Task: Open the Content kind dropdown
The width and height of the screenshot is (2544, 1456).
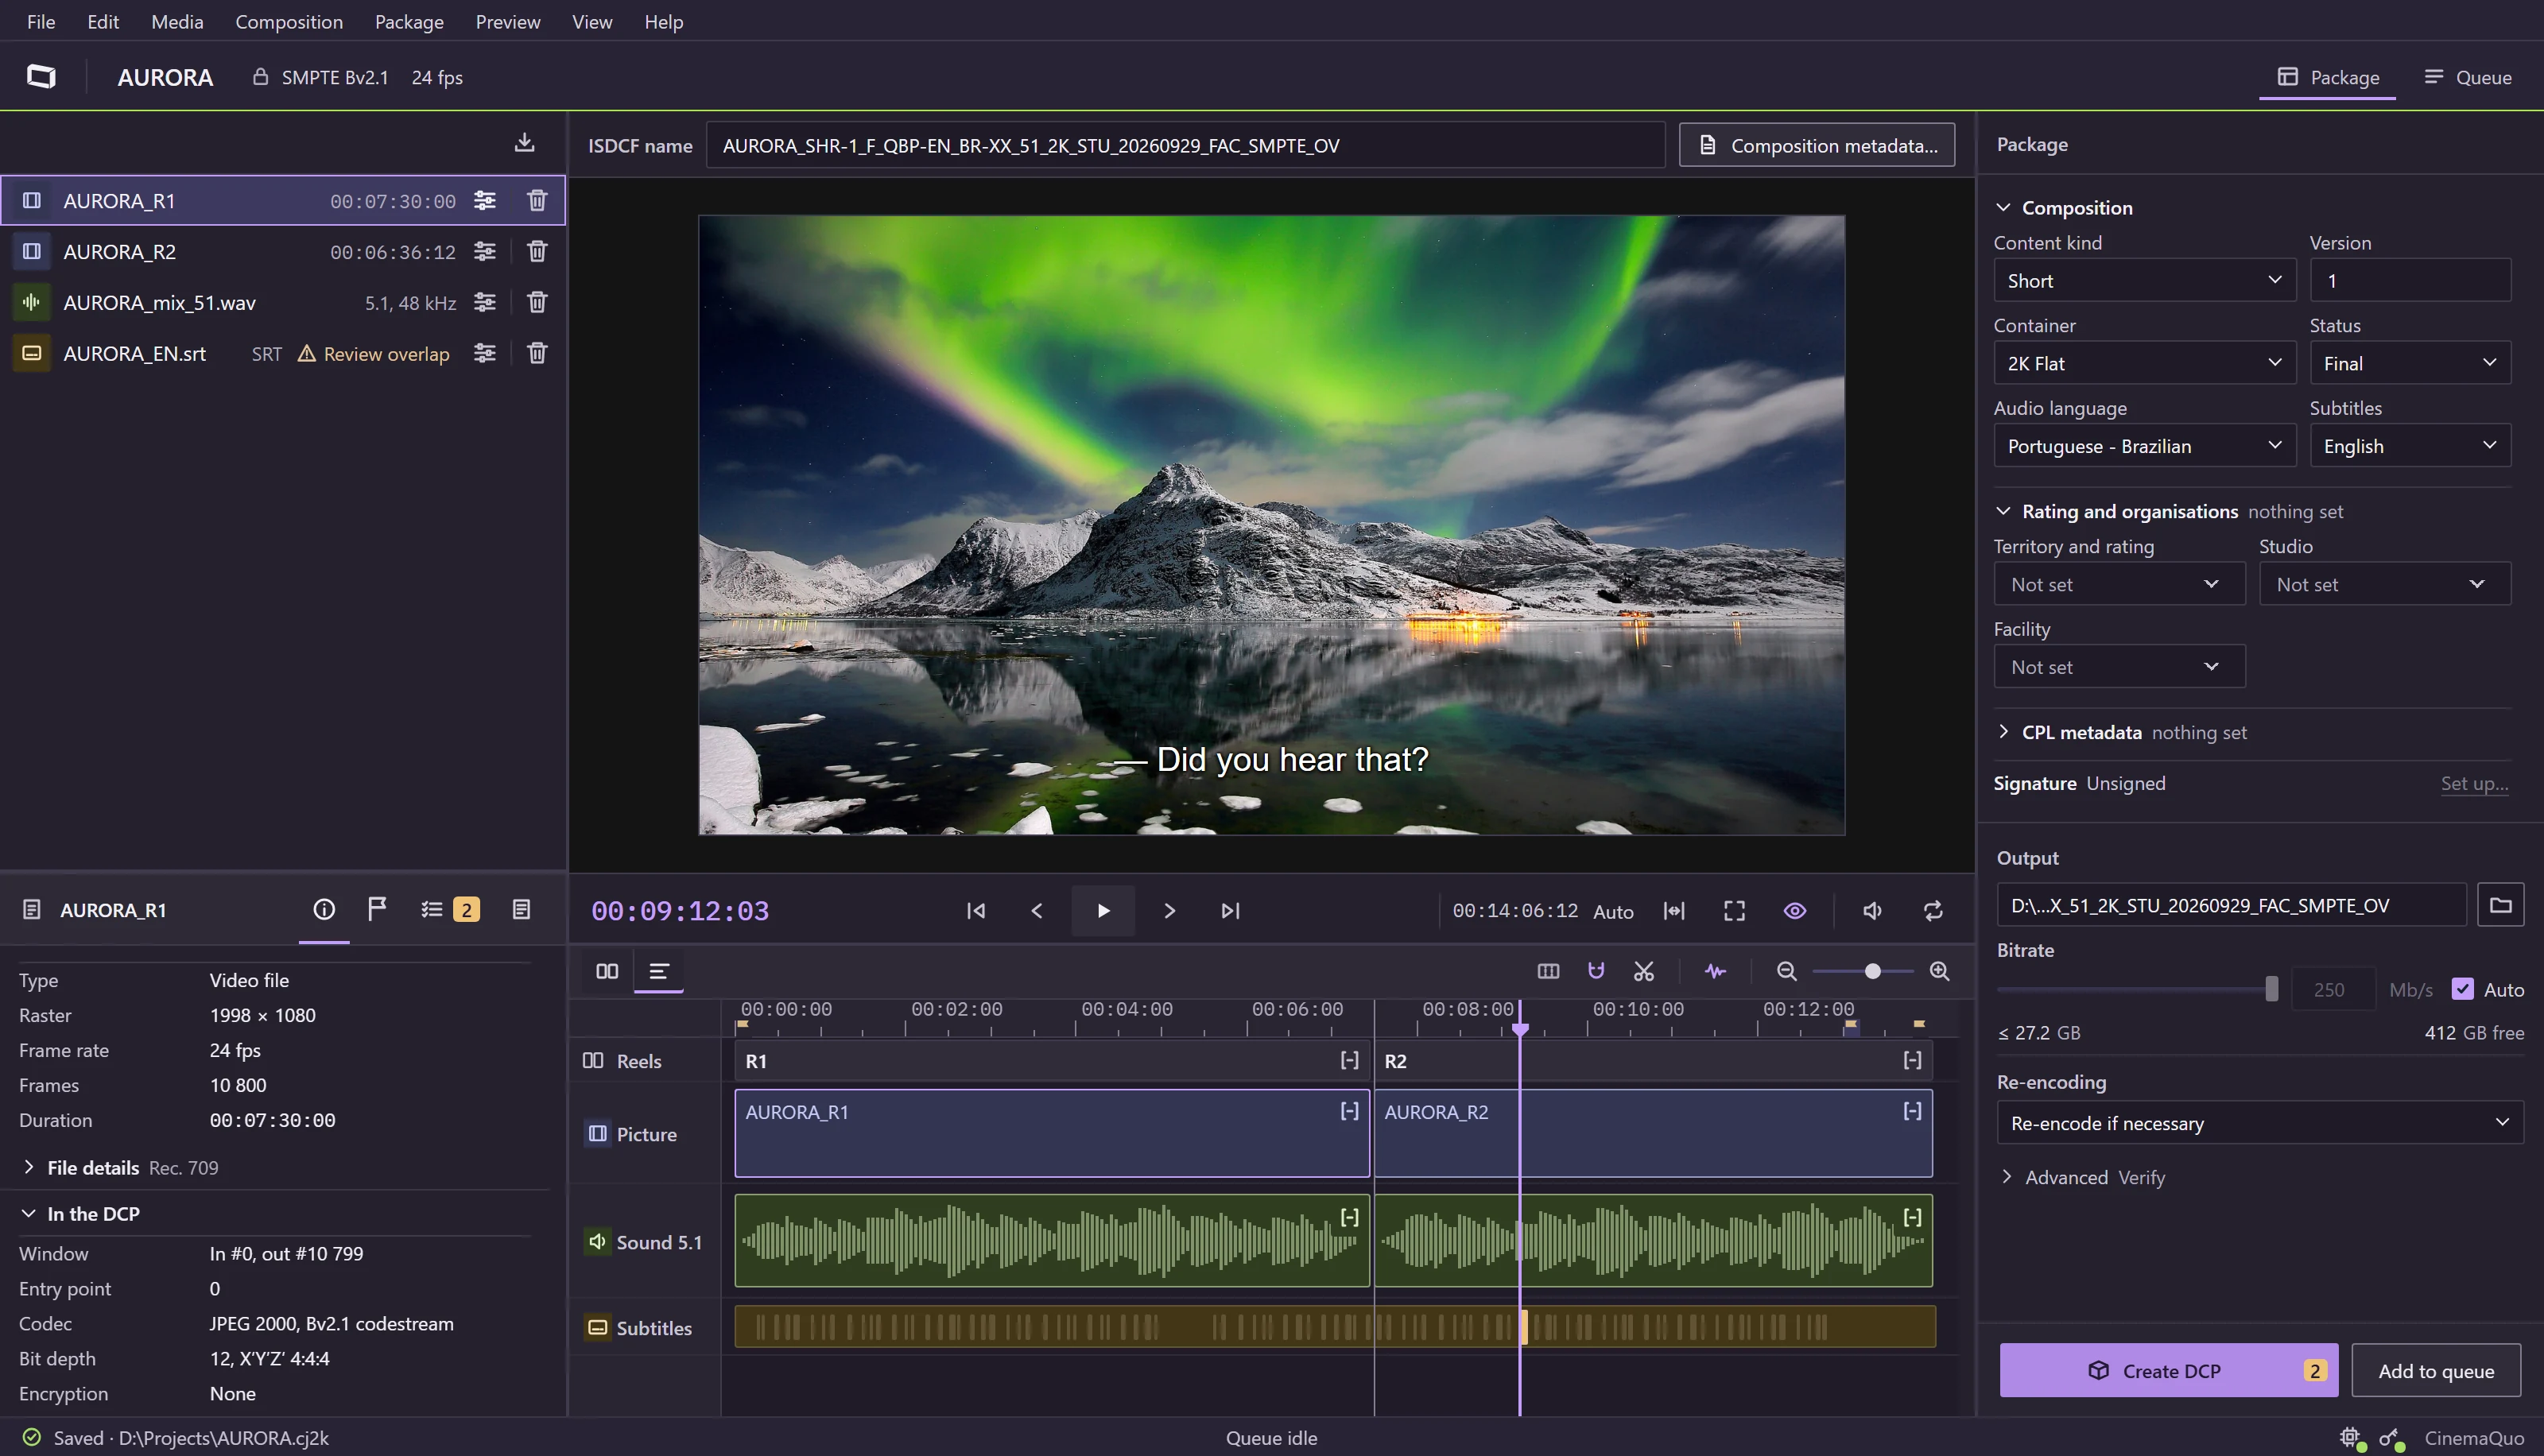Action: (x=2144, y=281)
